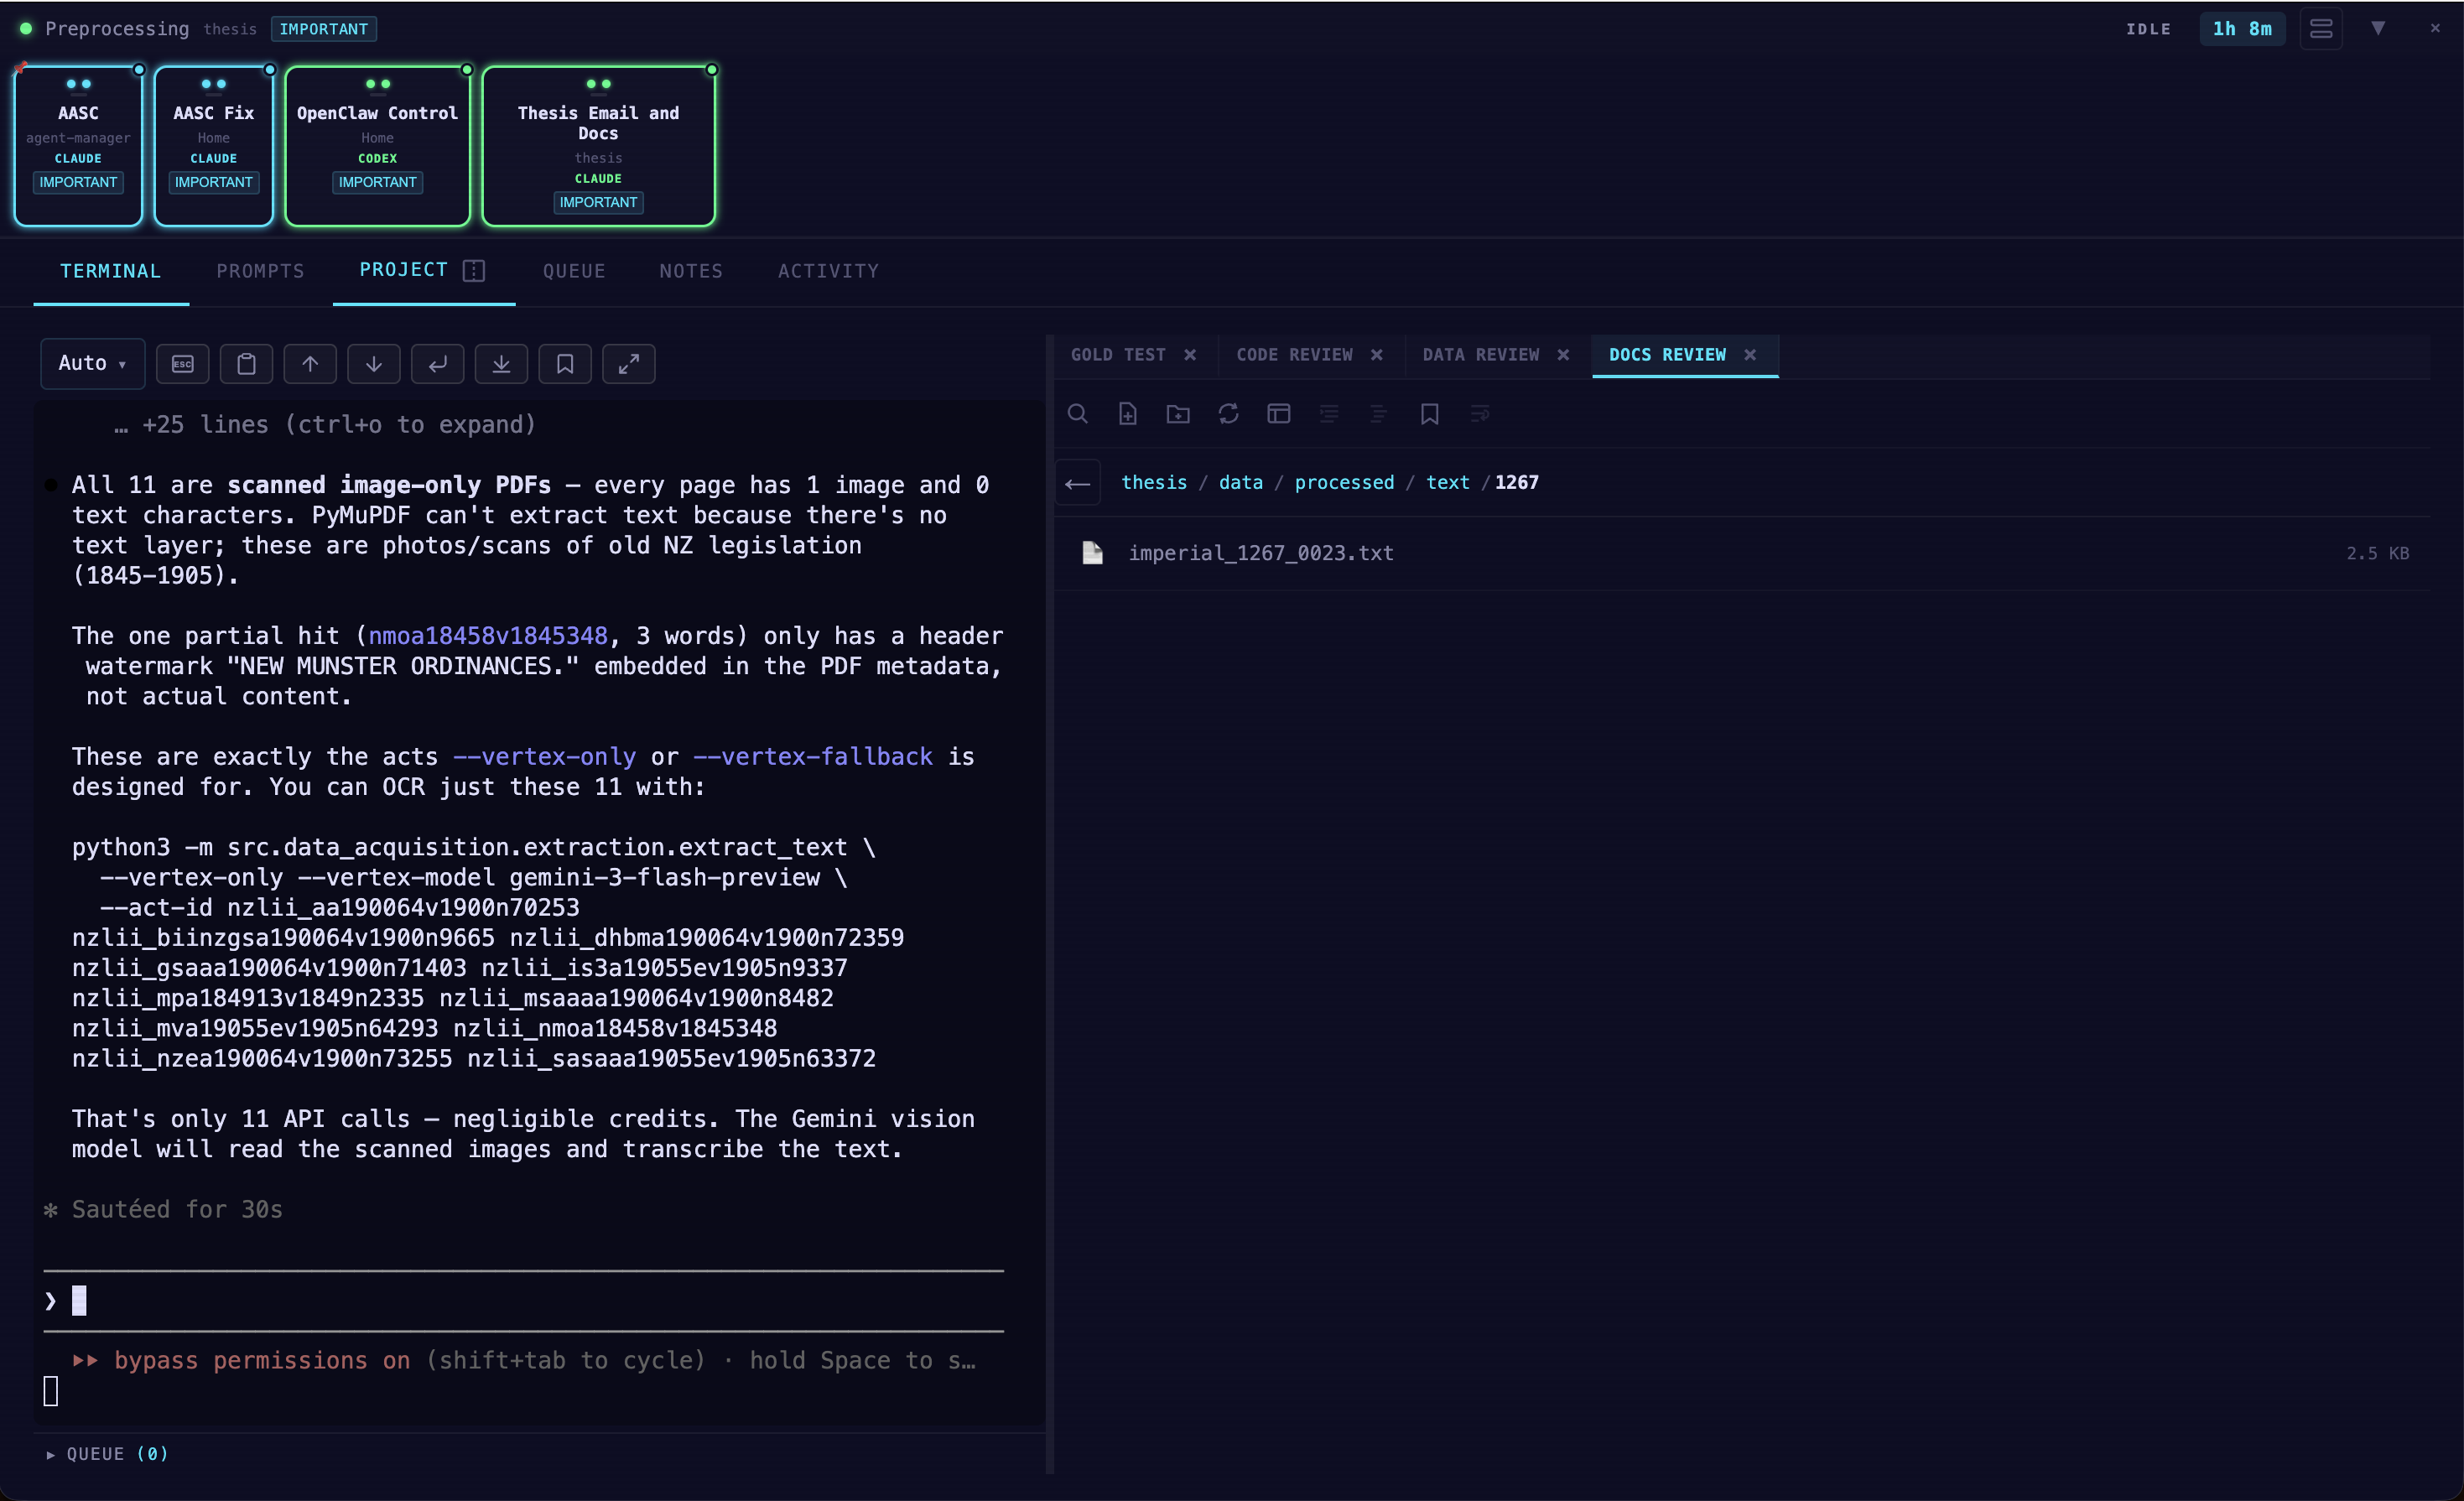The width and height of the screenshot is (2464, 1501).
Task: Create a new file using the new-file icon
Action: pyautogui.click(x=1128, y=413)
